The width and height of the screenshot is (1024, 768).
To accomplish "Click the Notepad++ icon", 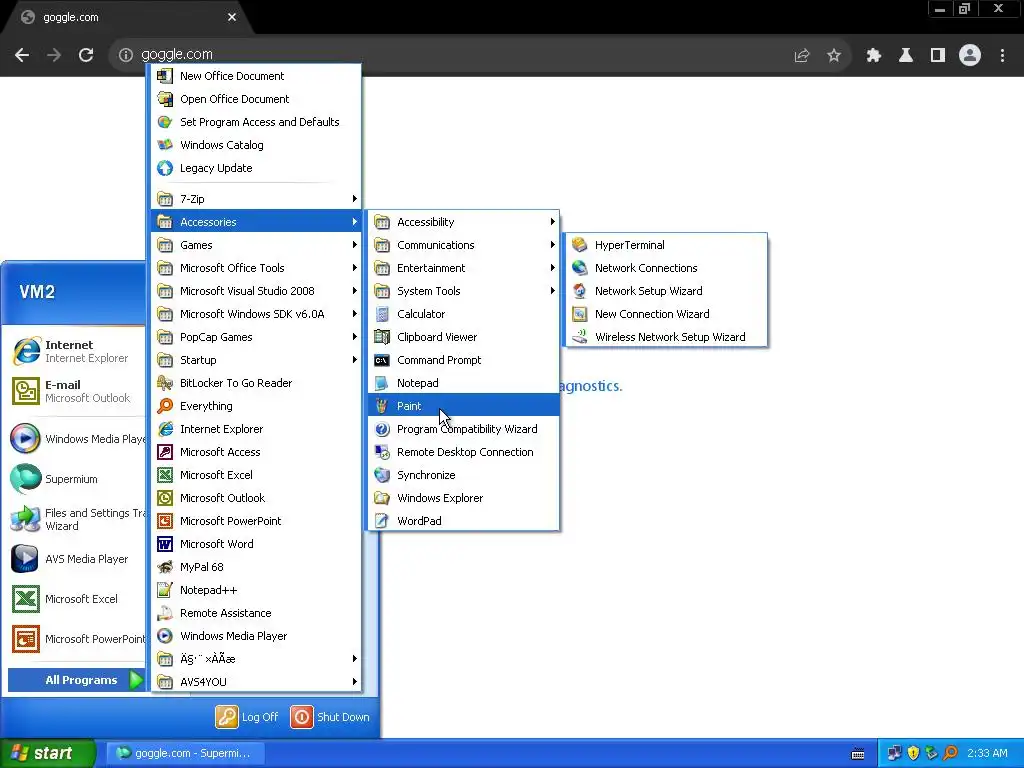I will (x=165, y=590).
